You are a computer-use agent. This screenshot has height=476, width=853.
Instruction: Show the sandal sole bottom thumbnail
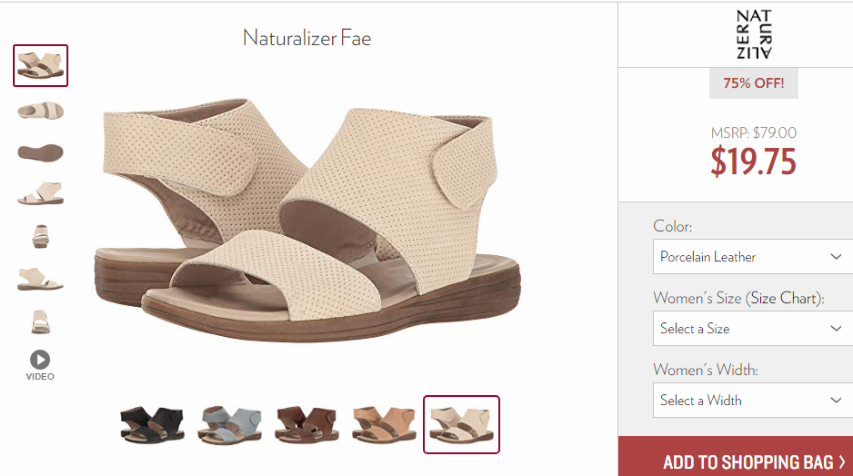(40, 152)
